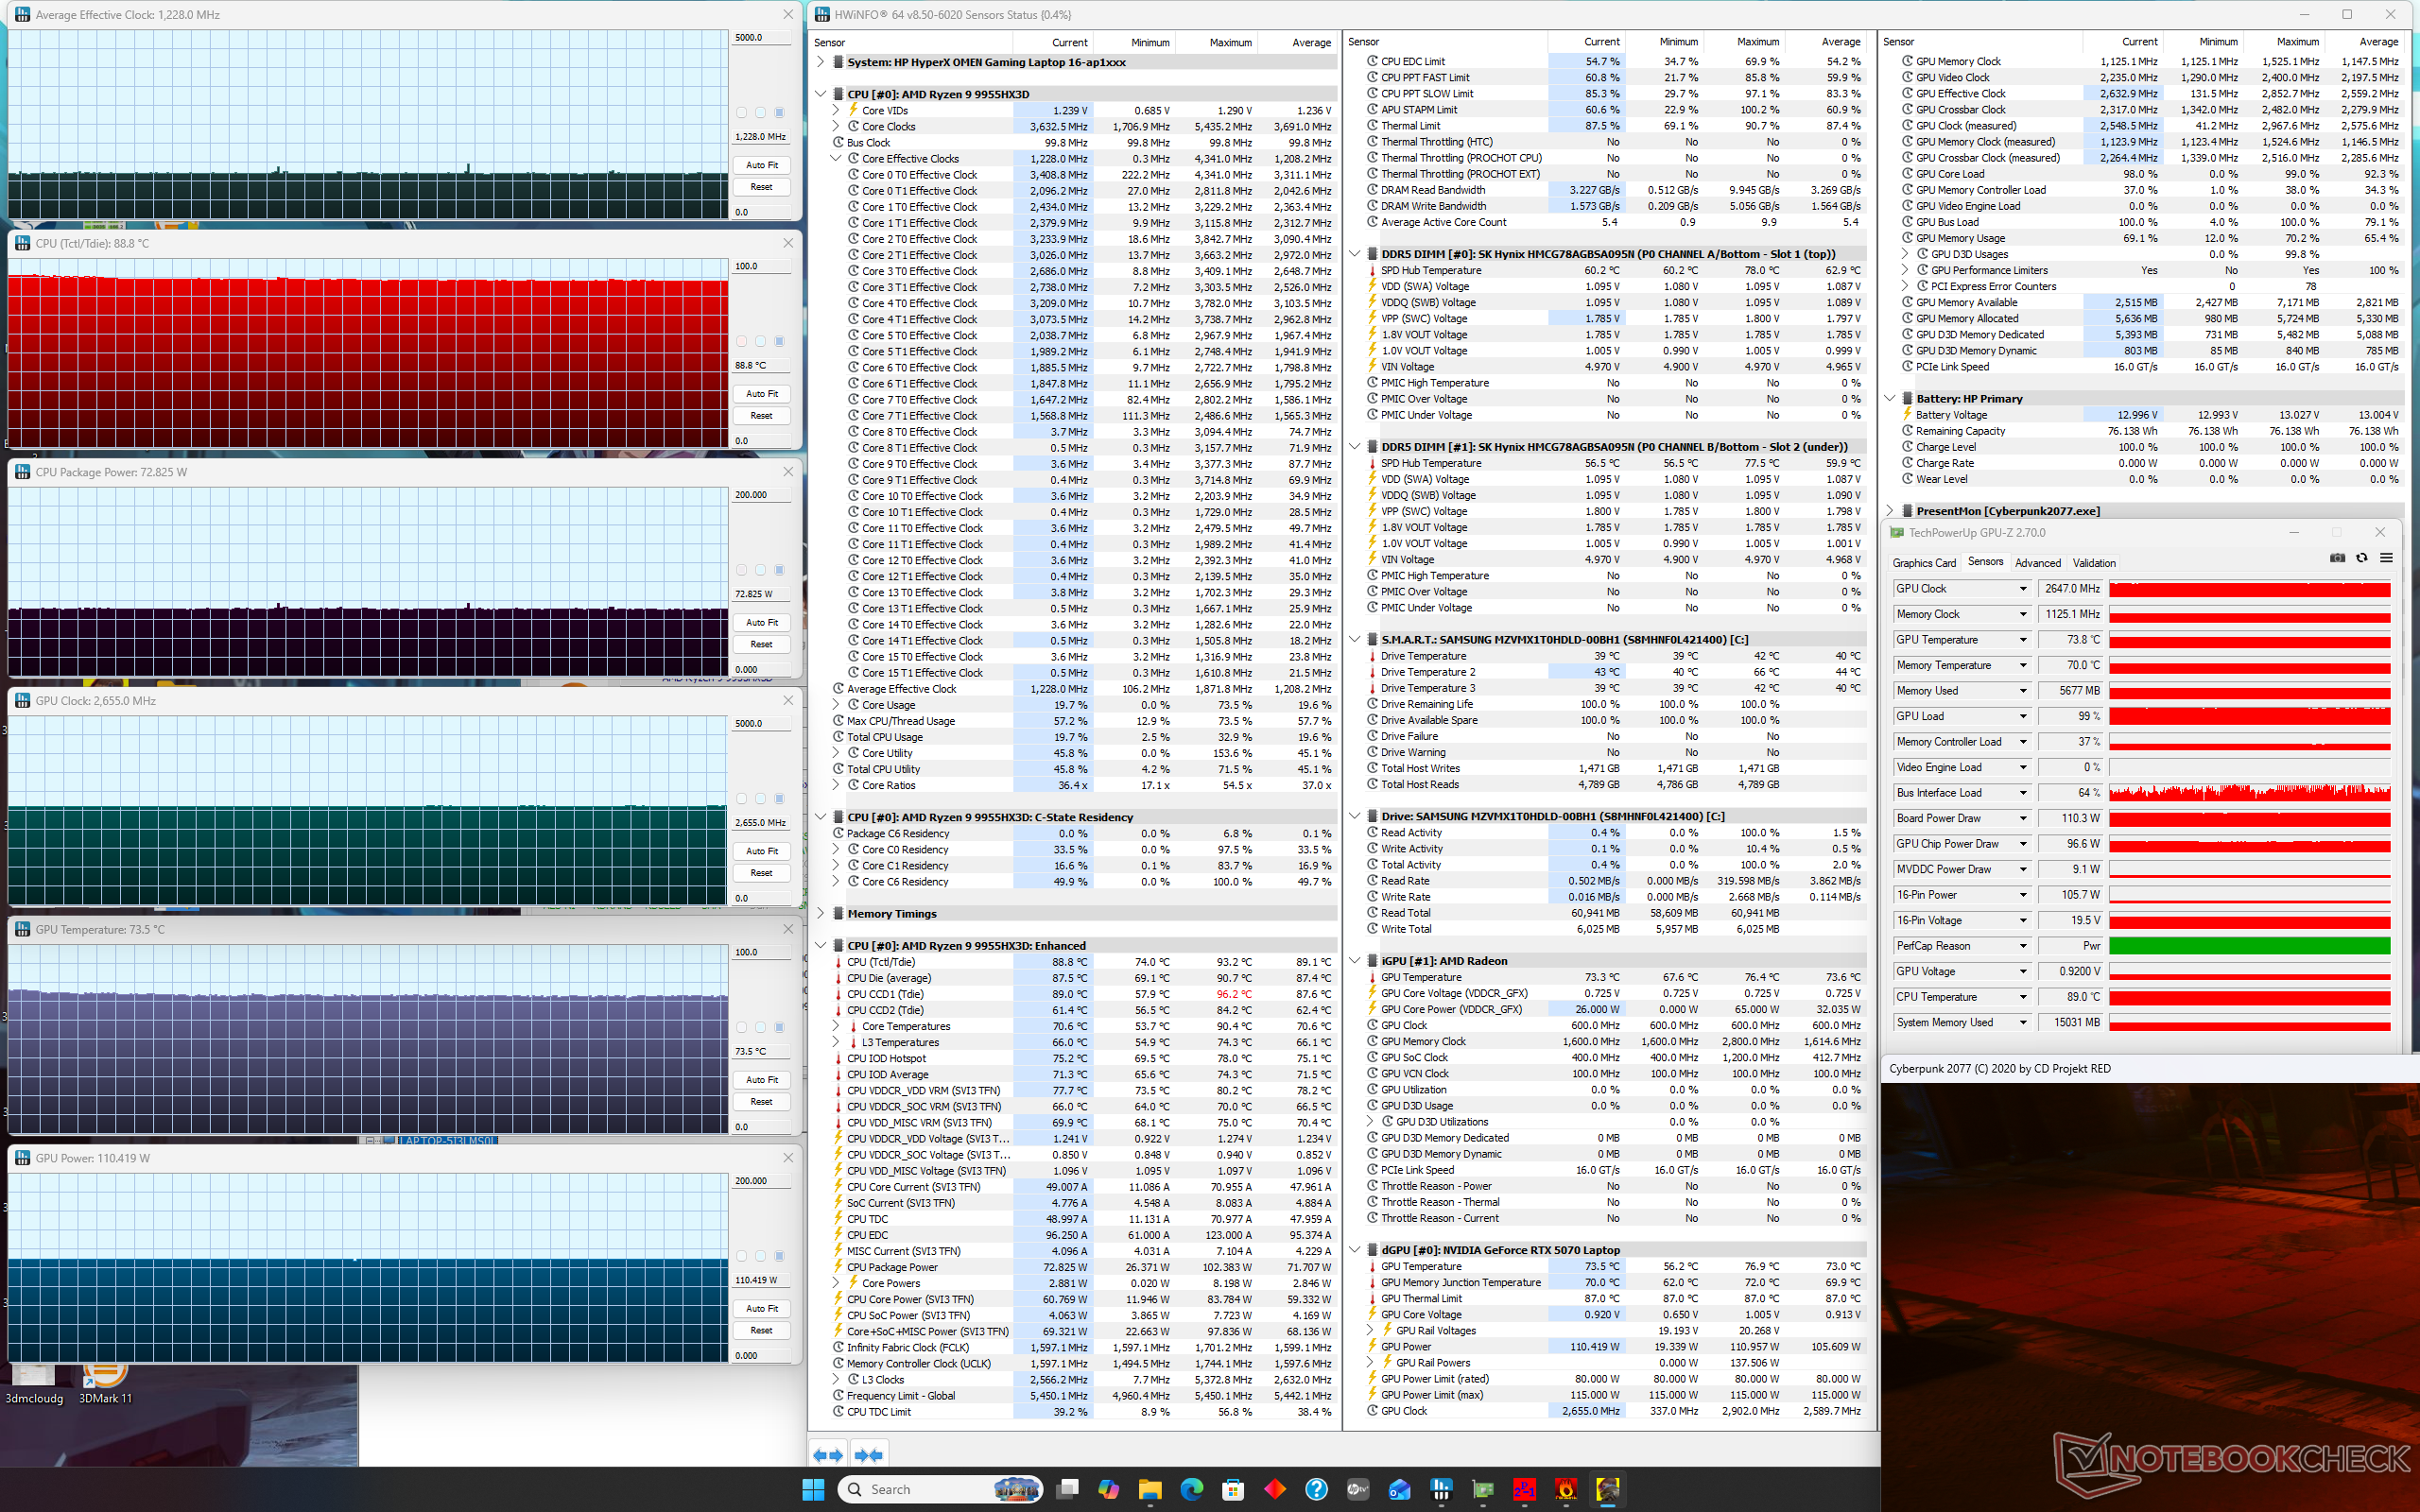Expand the PresentMon [Cyberpunk2077.exe] section
Viewport: 2420px width, 1512px height.
pyautogui.click(x=1890, y=511)
